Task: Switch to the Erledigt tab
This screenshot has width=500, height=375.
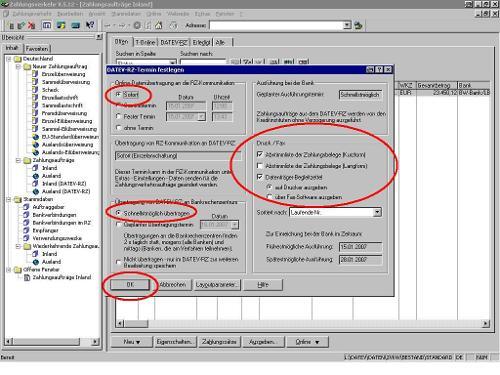Action: [201, 42]
